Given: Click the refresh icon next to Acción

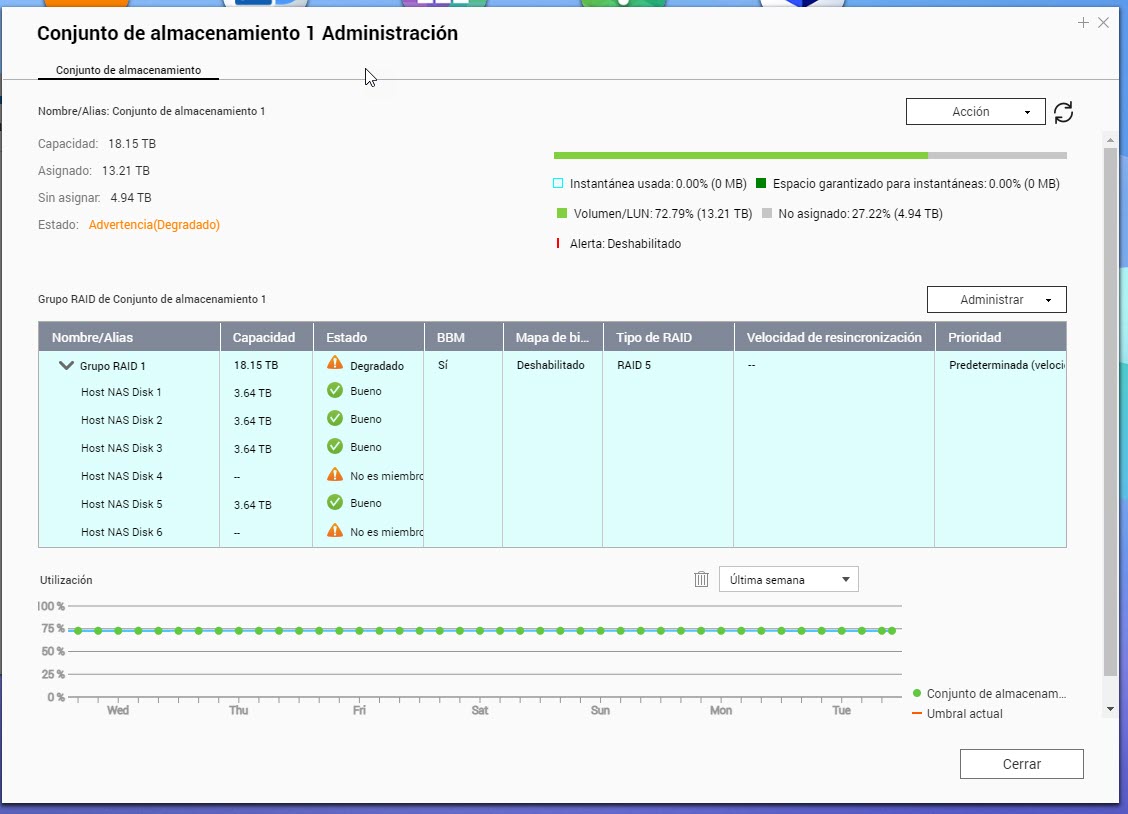Looking at the screenshot, I should coord(1064,112).
